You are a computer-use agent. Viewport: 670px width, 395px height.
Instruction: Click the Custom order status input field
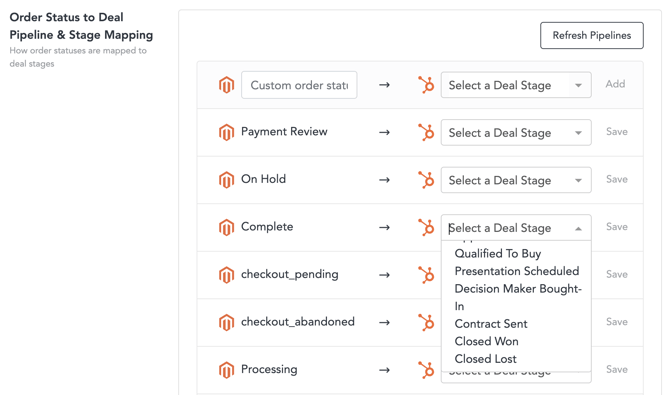coord(299,85)
